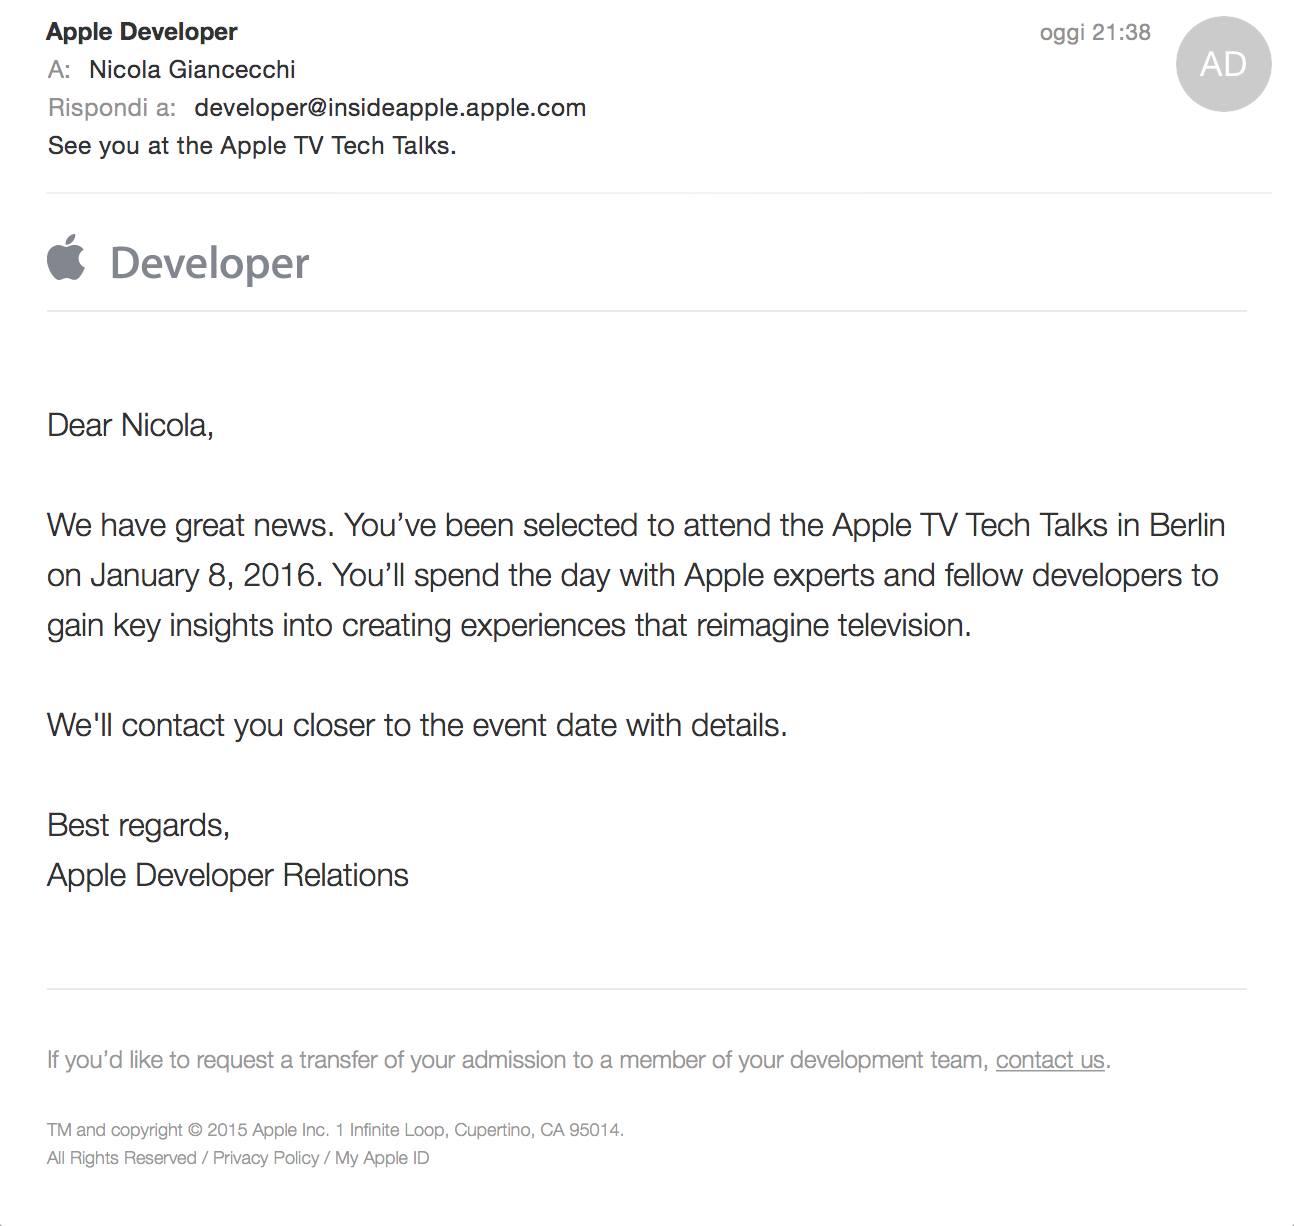Click the Apple logo in email header
The height and width of the screenshot is (1226, 1294).
(x=66, y=257)
